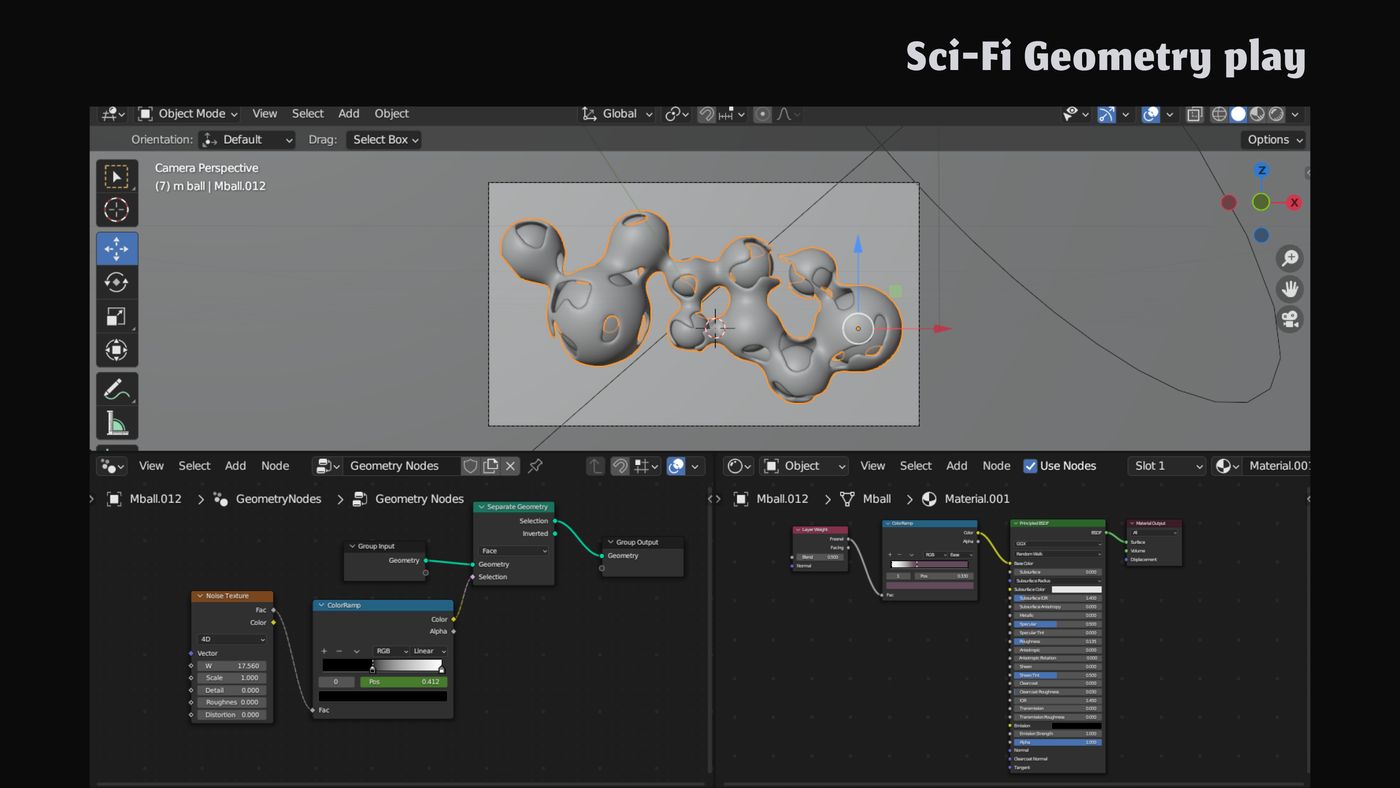The image size is (1400, 788).
Task: Click the blue Z axis gizmo
Action: click(x=1261, y=170)
